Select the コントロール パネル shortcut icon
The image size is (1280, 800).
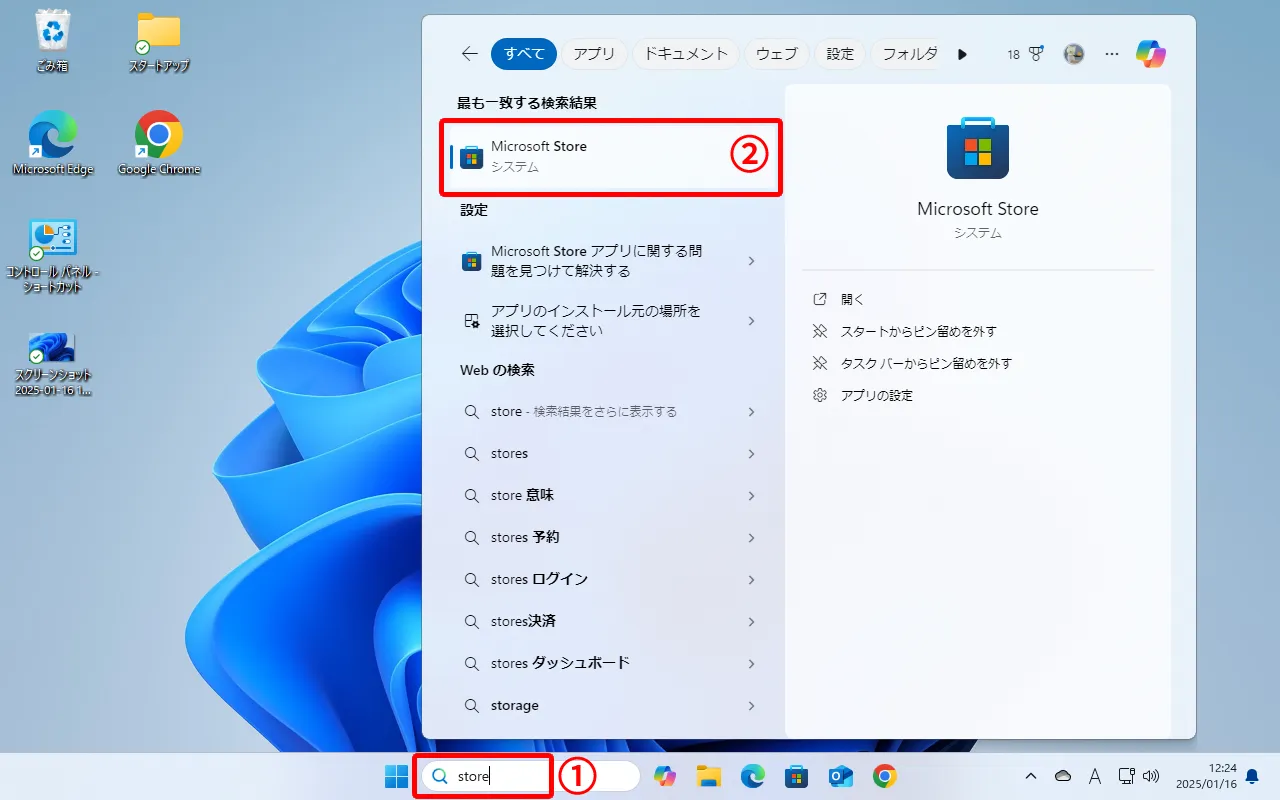click(x=53, y=256)
